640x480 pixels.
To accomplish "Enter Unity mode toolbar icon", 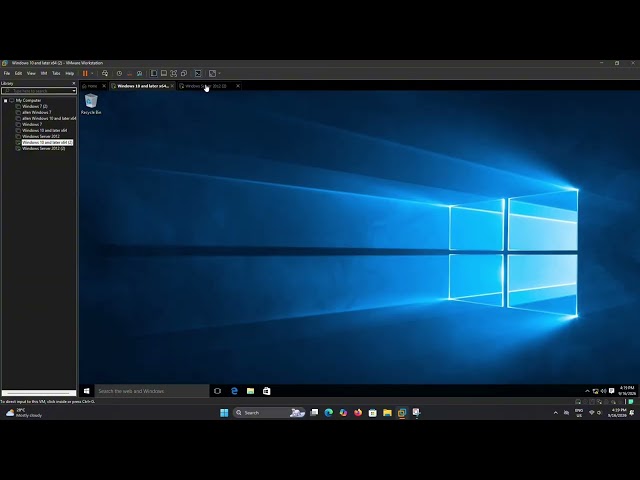I will (184, 73).
